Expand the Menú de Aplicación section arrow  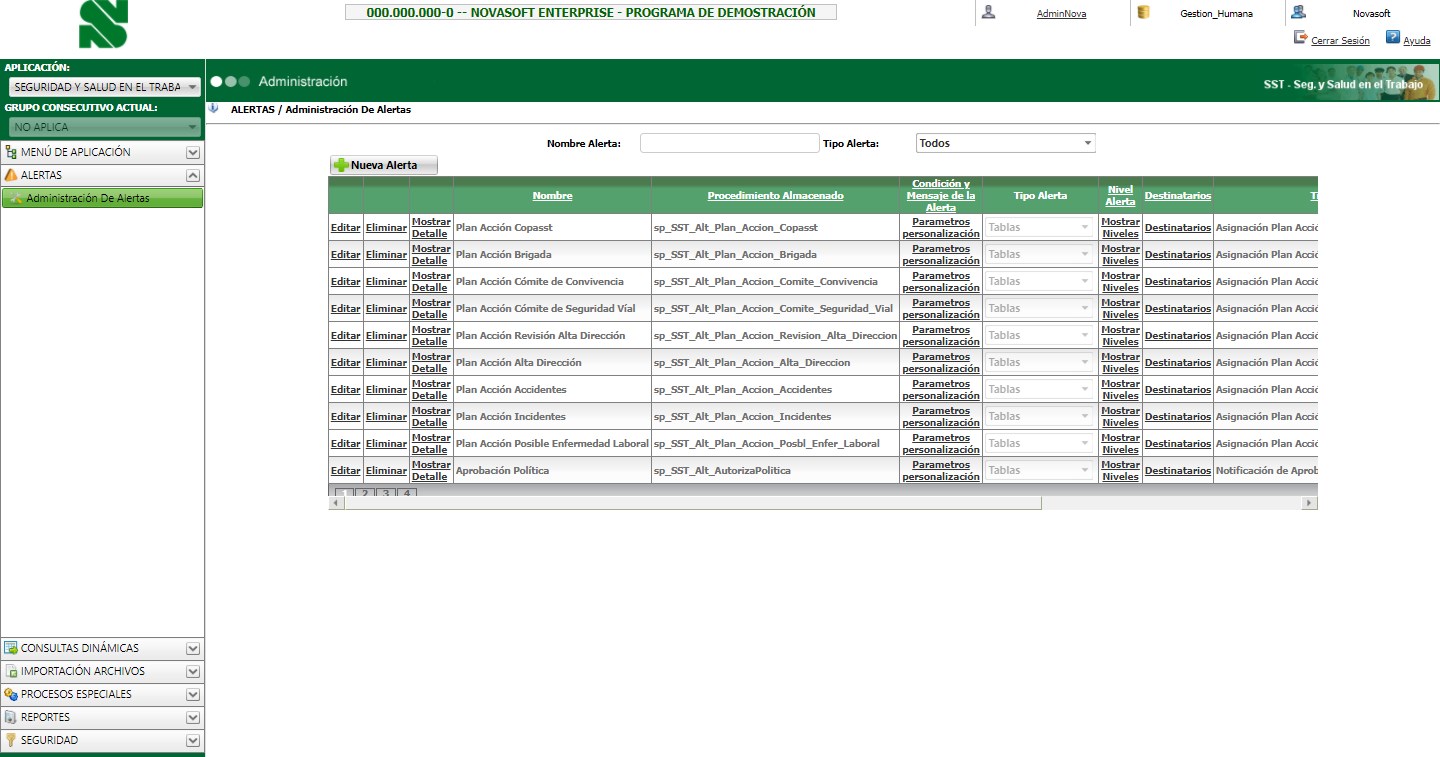click(x=193, y=153)
